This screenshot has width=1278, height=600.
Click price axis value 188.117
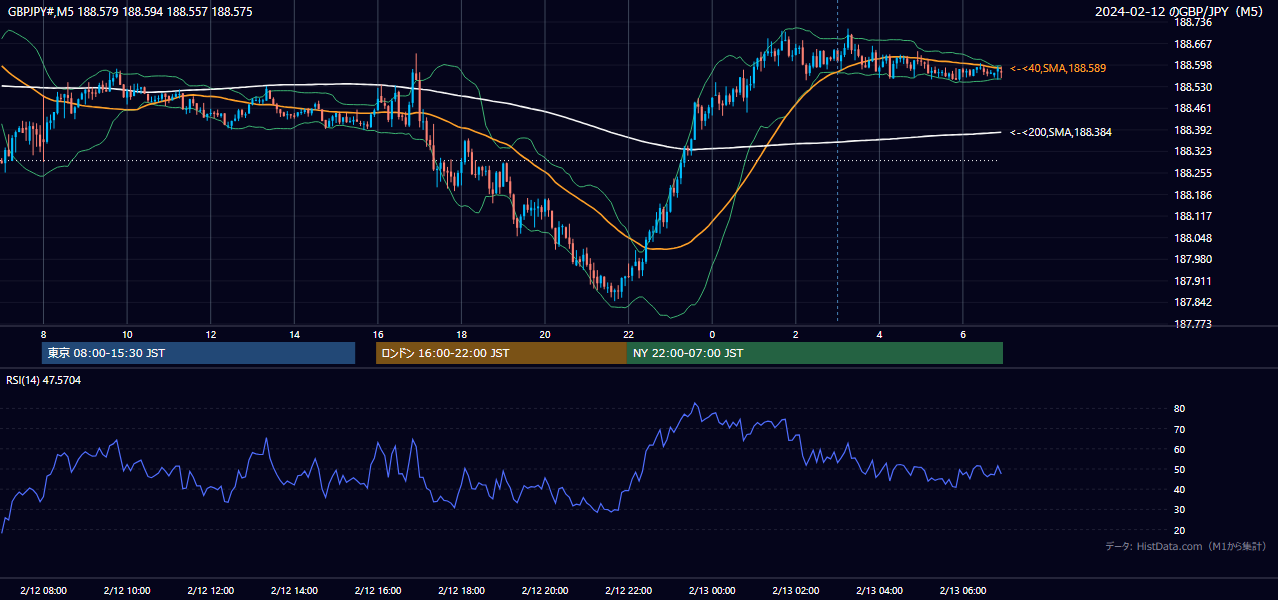click(x=1192, y=216)
